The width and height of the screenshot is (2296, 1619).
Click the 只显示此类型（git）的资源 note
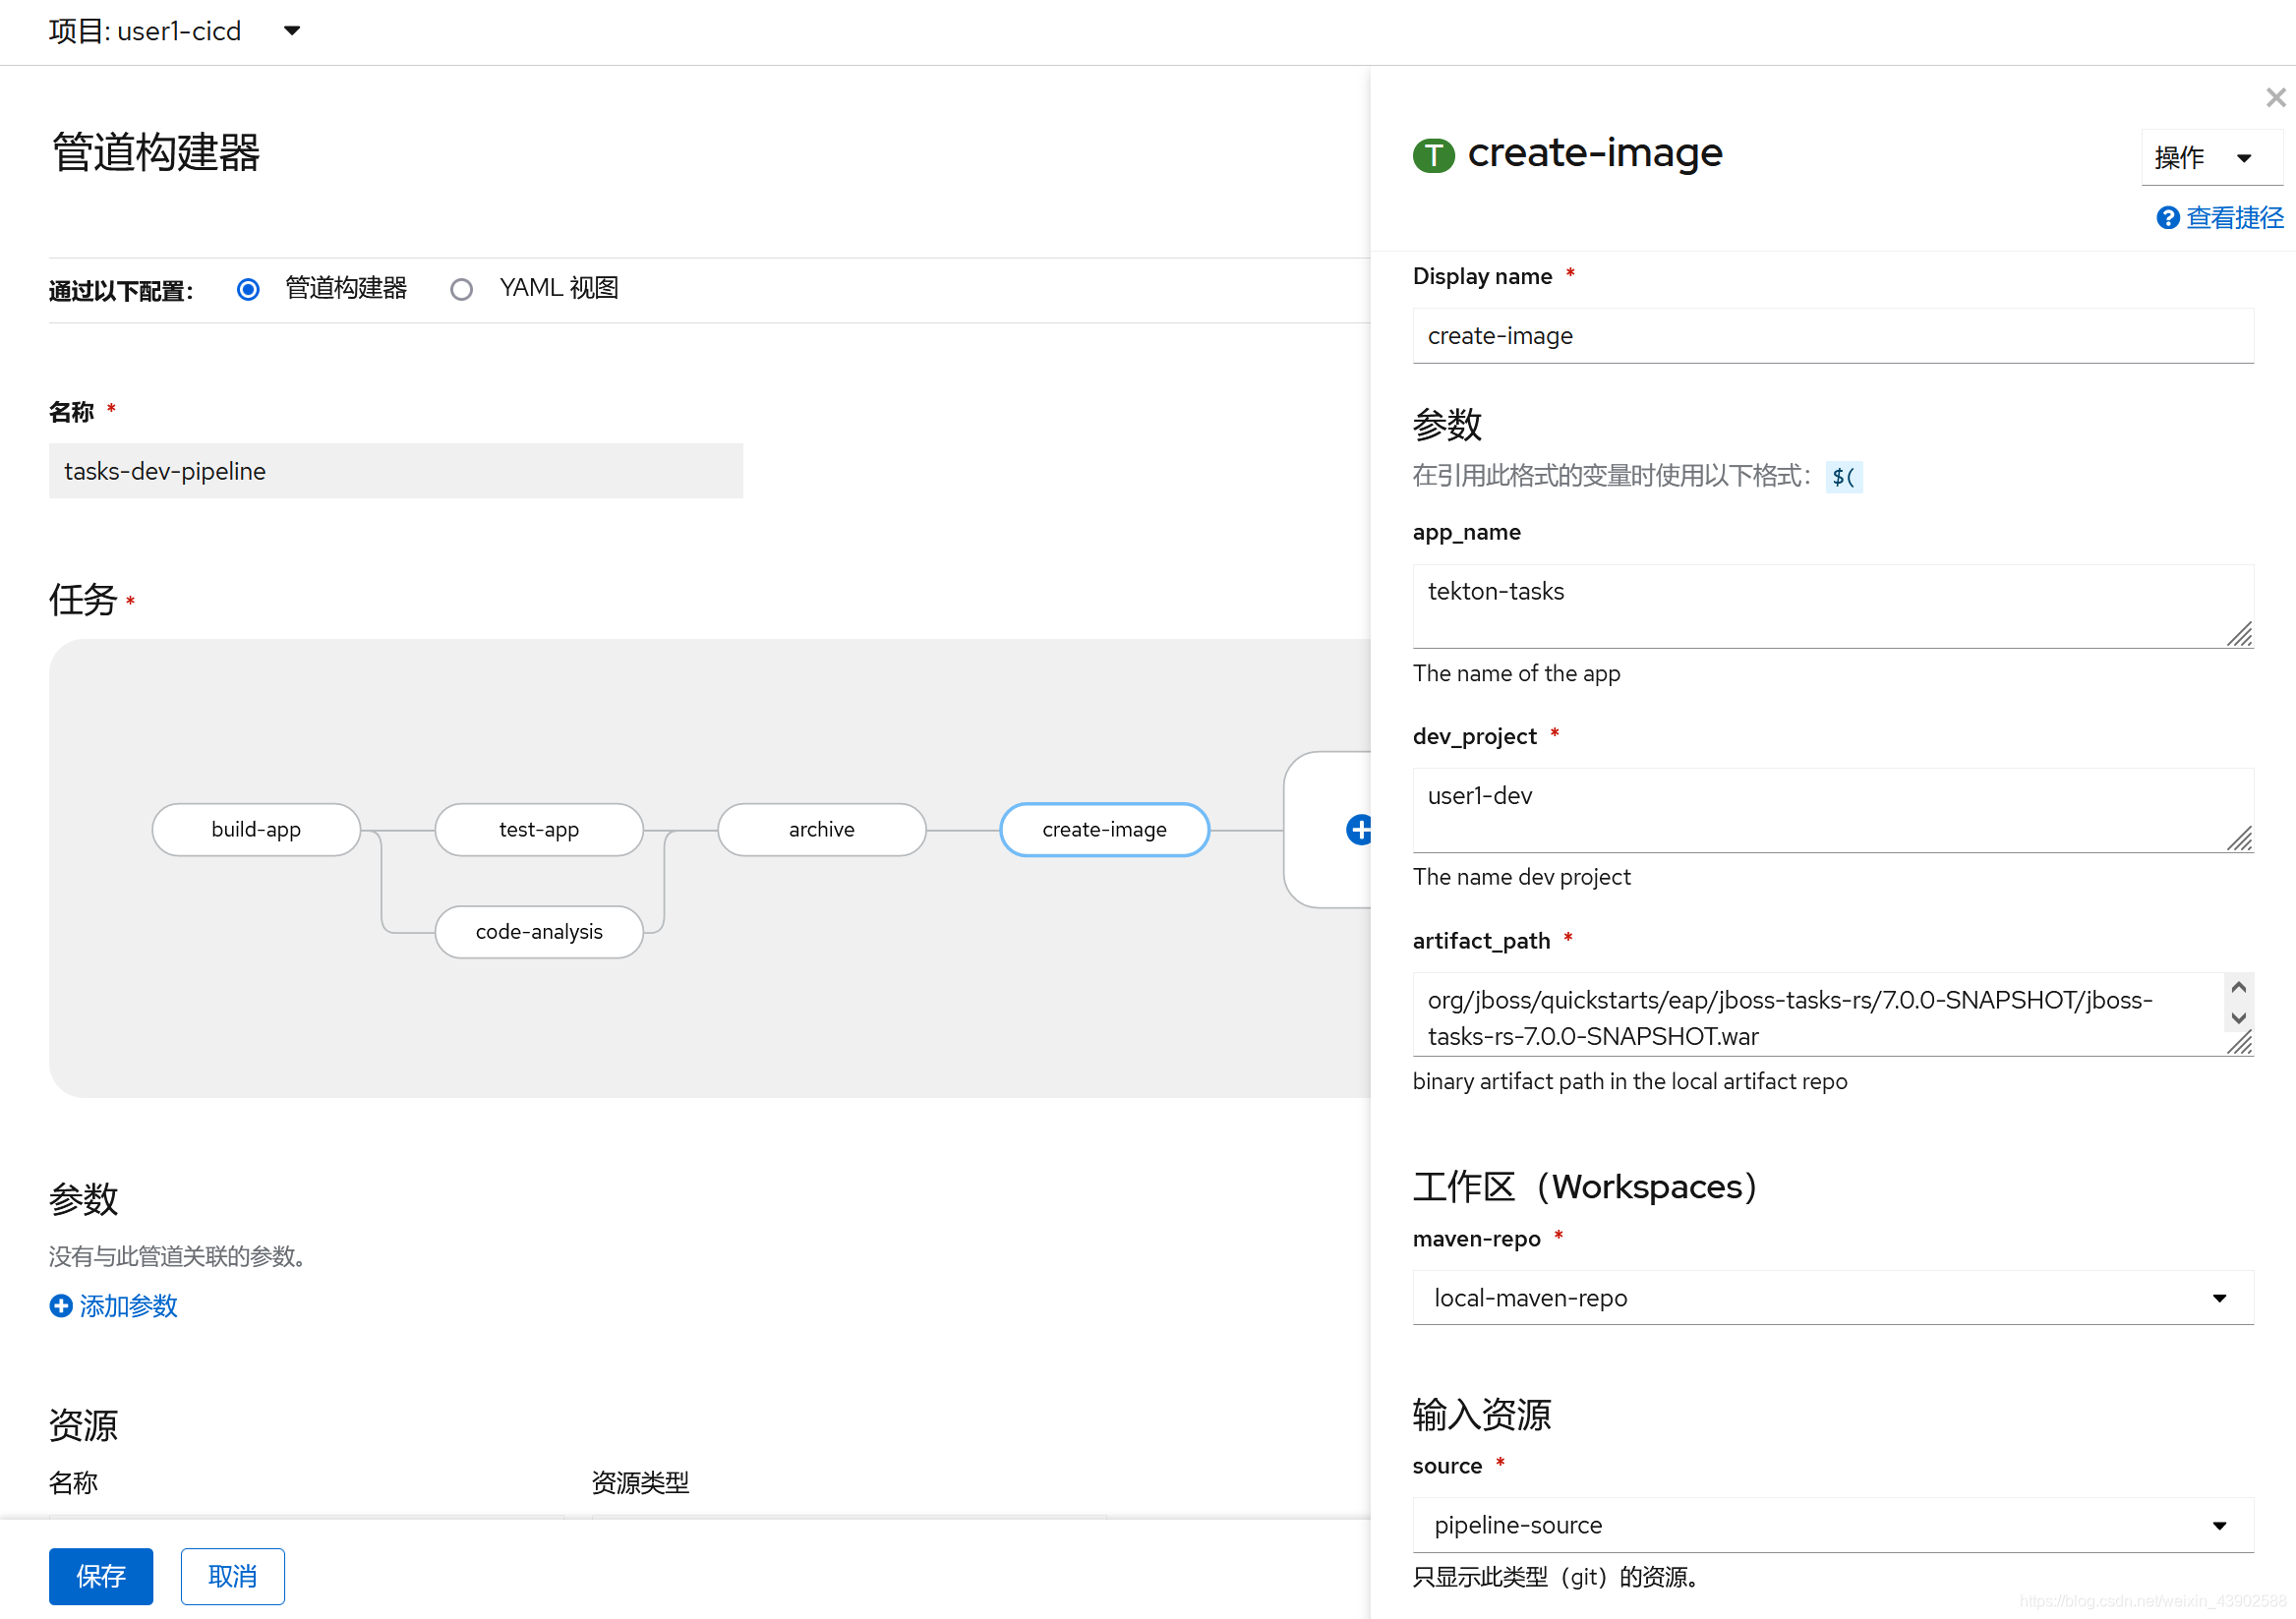coord(1555,1577)
